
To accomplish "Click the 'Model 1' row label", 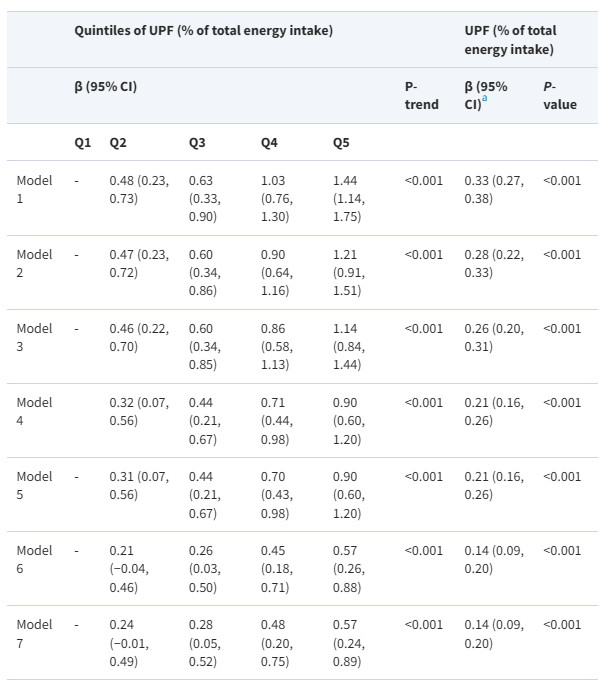I will (34, 190).
